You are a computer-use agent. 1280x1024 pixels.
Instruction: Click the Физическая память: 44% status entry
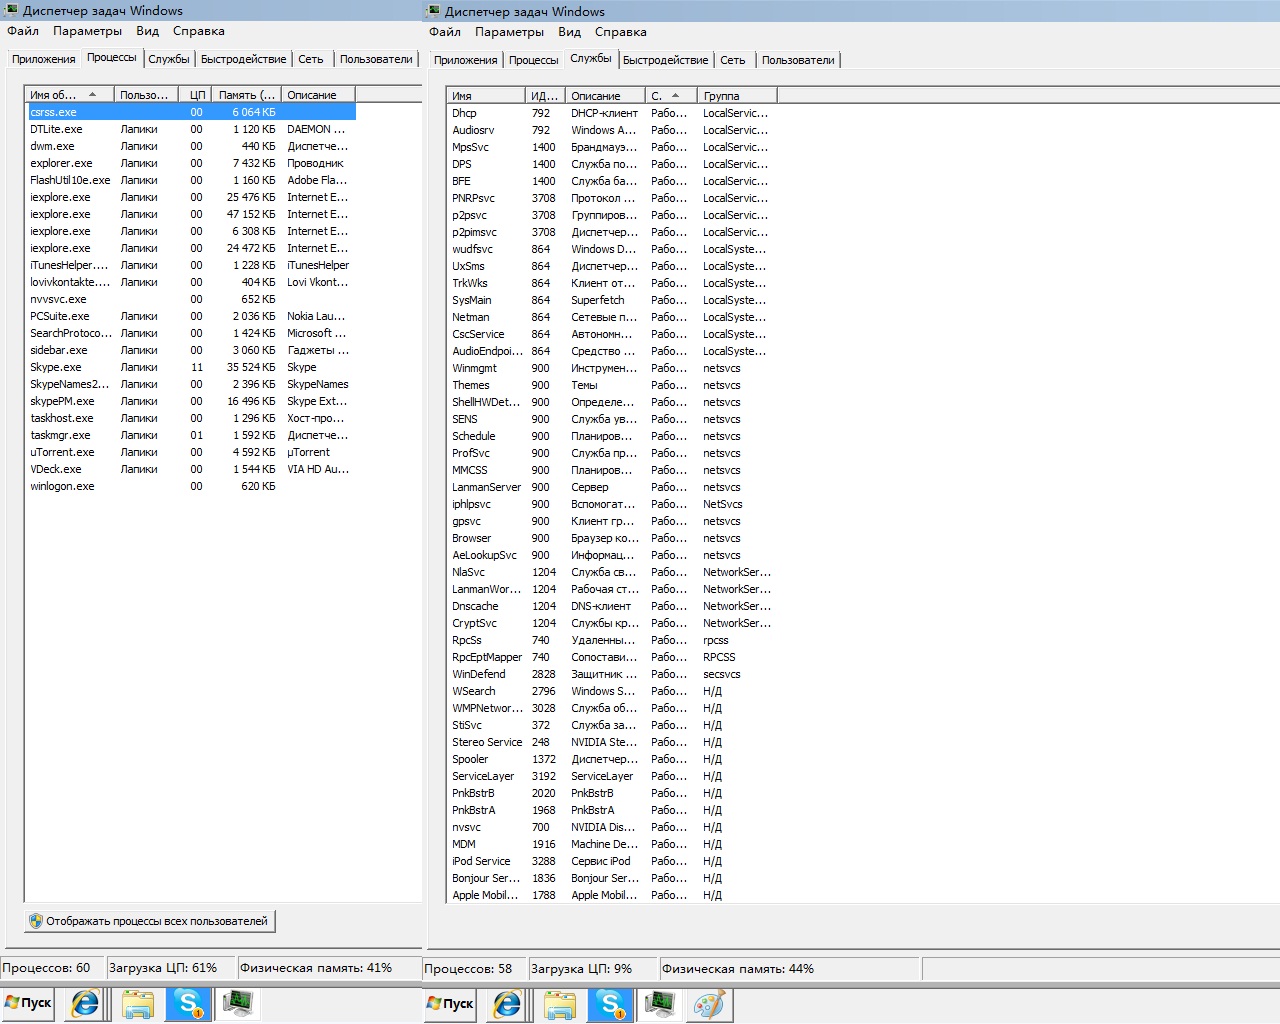tap(789, 969)
